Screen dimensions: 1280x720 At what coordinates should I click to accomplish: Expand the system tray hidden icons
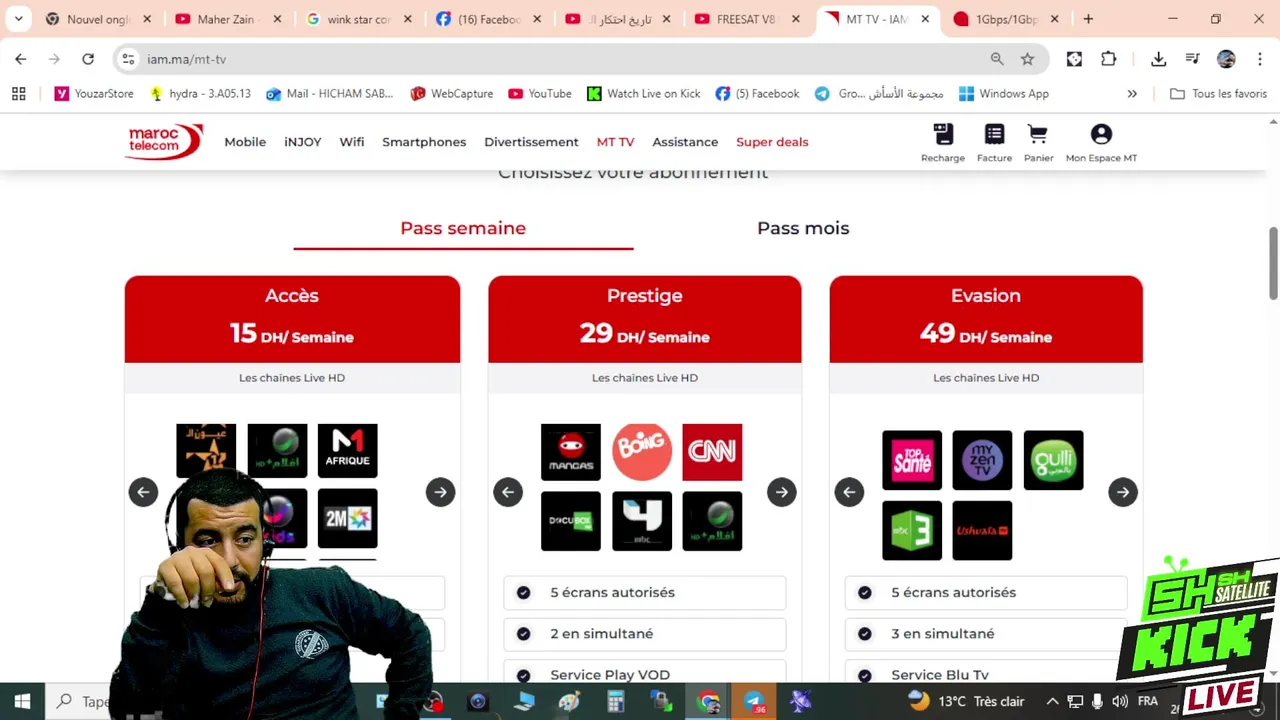tap(1052, 701)
